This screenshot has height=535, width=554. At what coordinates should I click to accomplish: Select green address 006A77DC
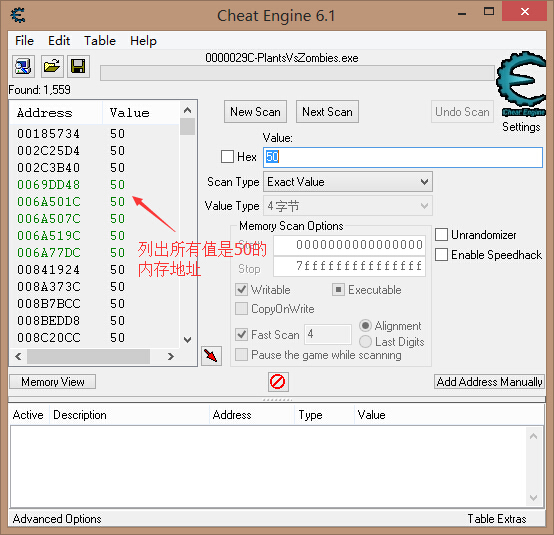pyautogui.click(x=95, y=253)
